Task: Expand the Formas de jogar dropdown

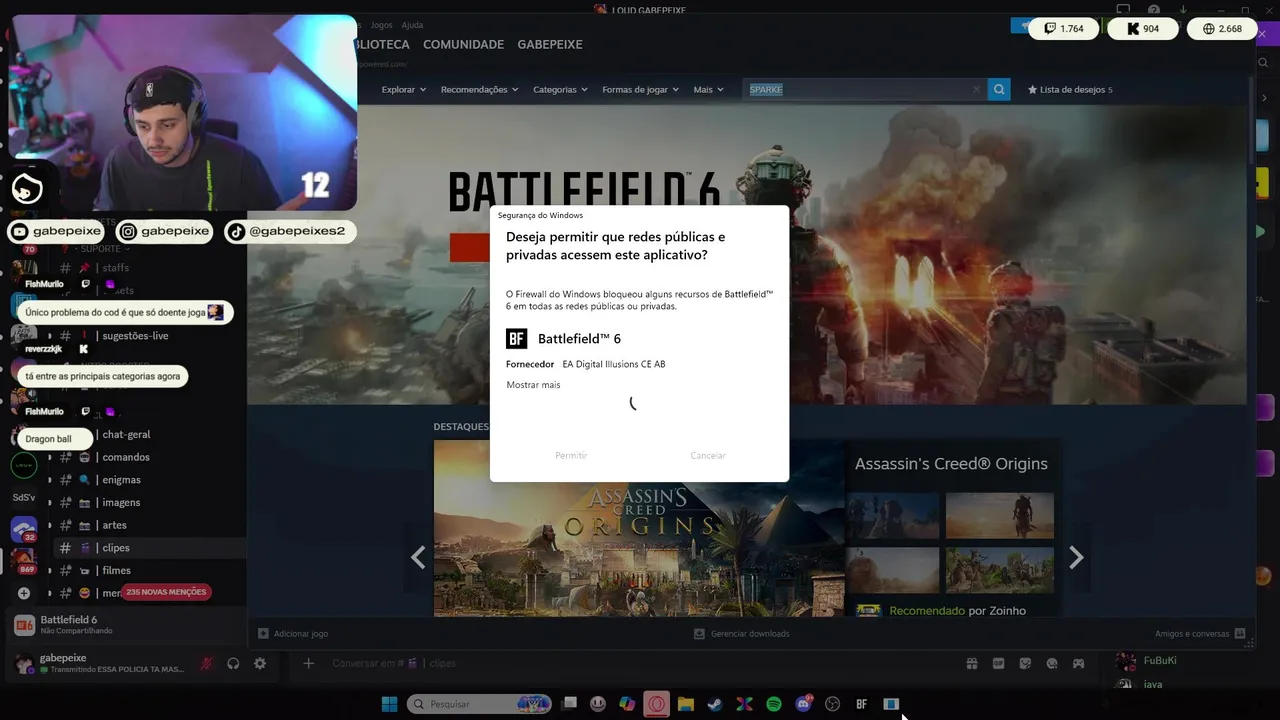Action: tap(640, 89)
